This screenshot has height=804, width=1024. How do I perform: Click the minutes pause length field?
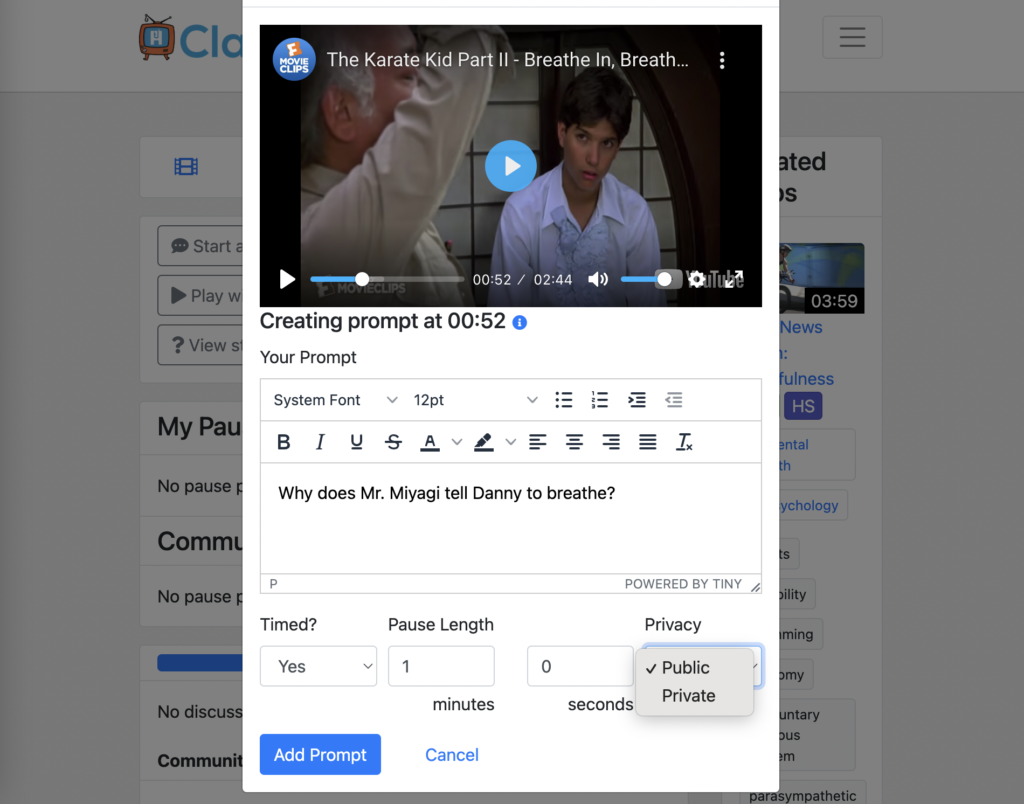[441, 666]
